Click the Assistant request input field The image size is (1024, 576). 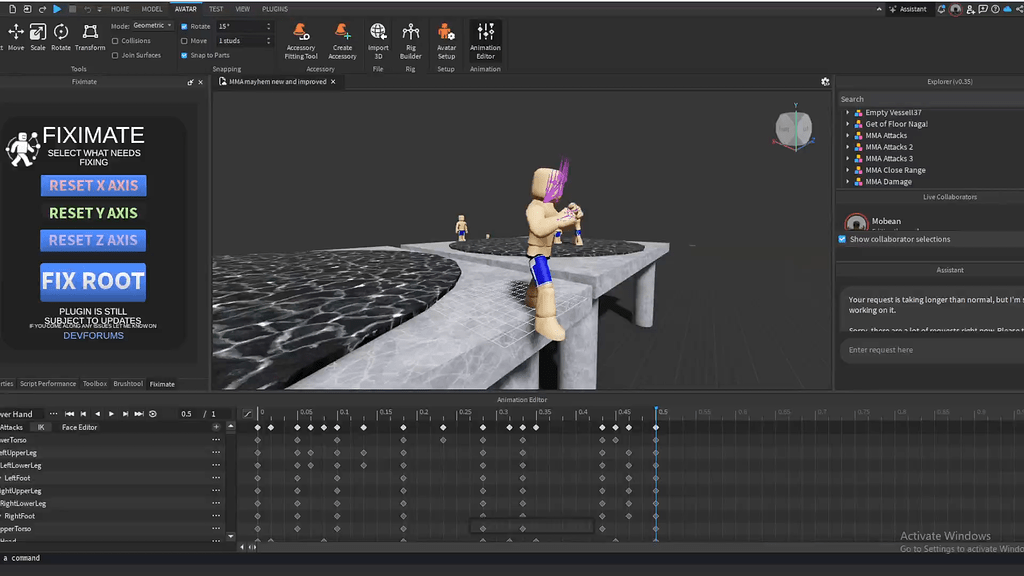(932, 350)
